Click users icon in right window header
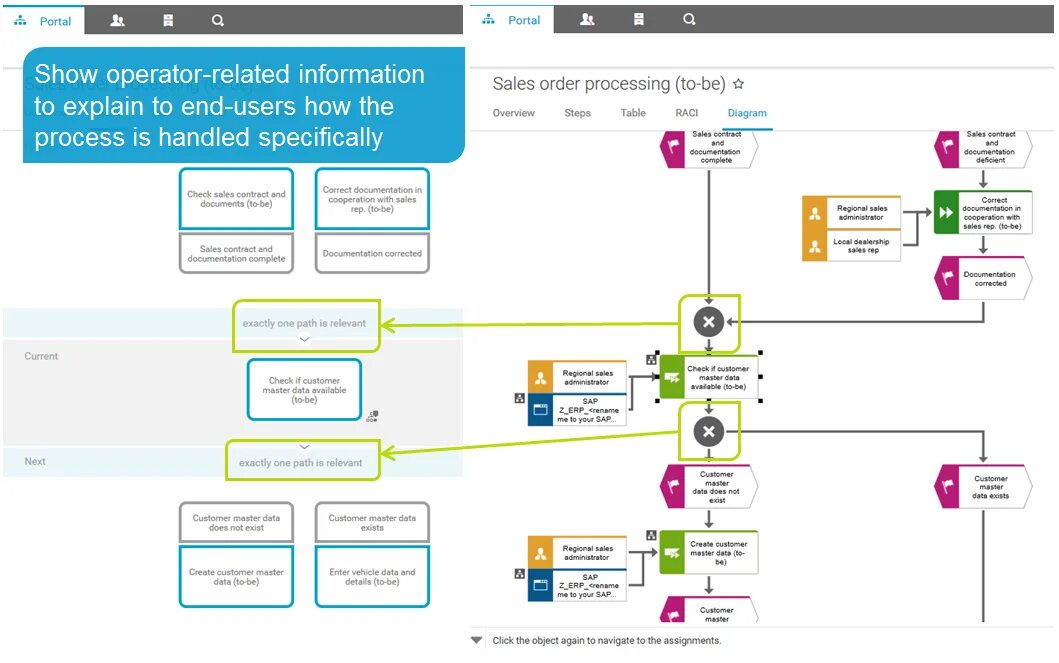1059x663 pixels. (588, 20)
